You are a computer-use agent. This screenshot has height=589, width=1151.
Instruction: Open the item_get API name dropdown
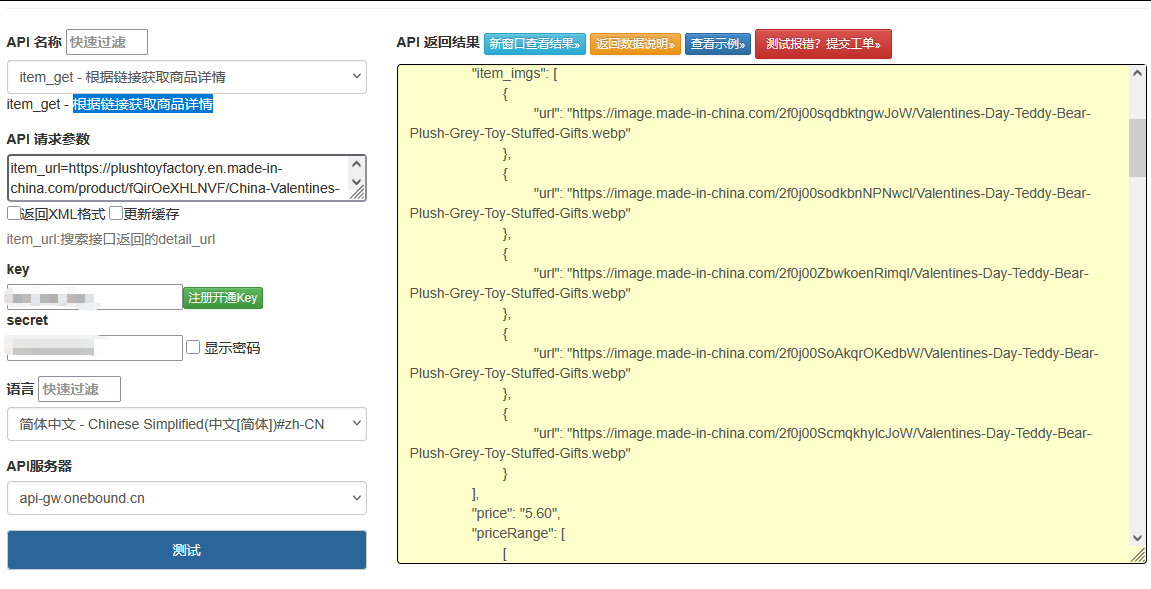point(186,76)
